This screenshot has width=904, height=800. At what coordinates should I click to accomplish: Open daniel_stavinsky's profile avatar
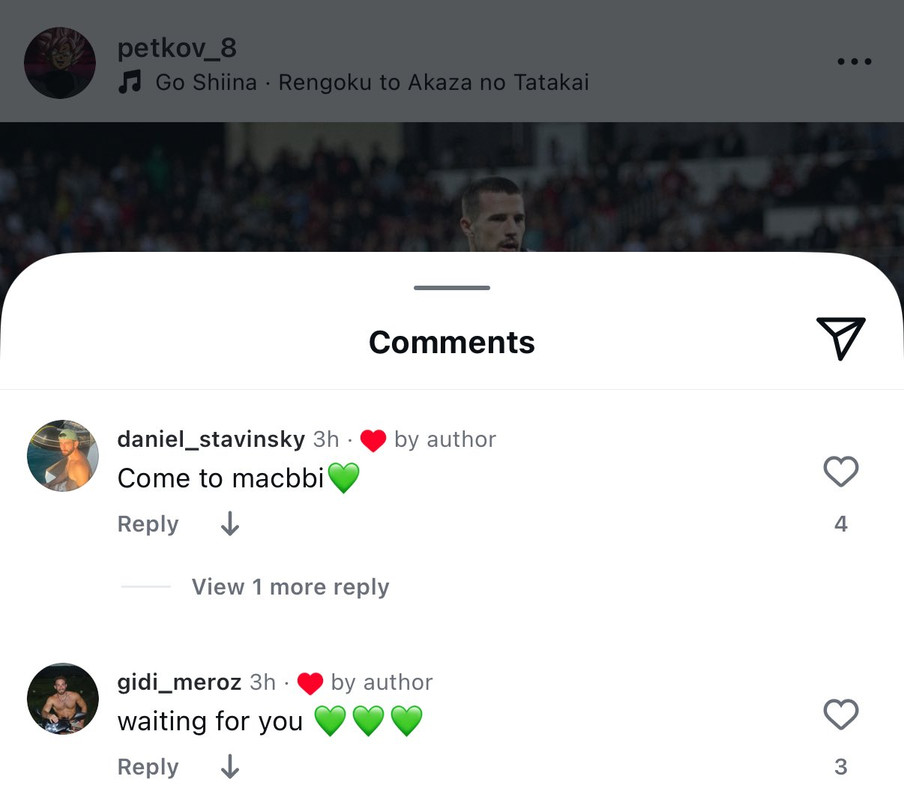point(62,456)
